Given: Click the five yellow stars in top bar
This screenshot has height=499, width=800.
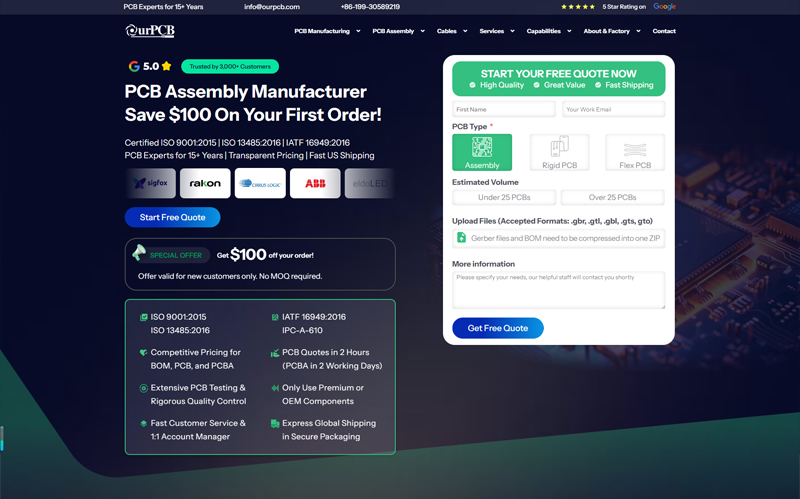Looking at the screenshot, I should click(x=578, y=7).
